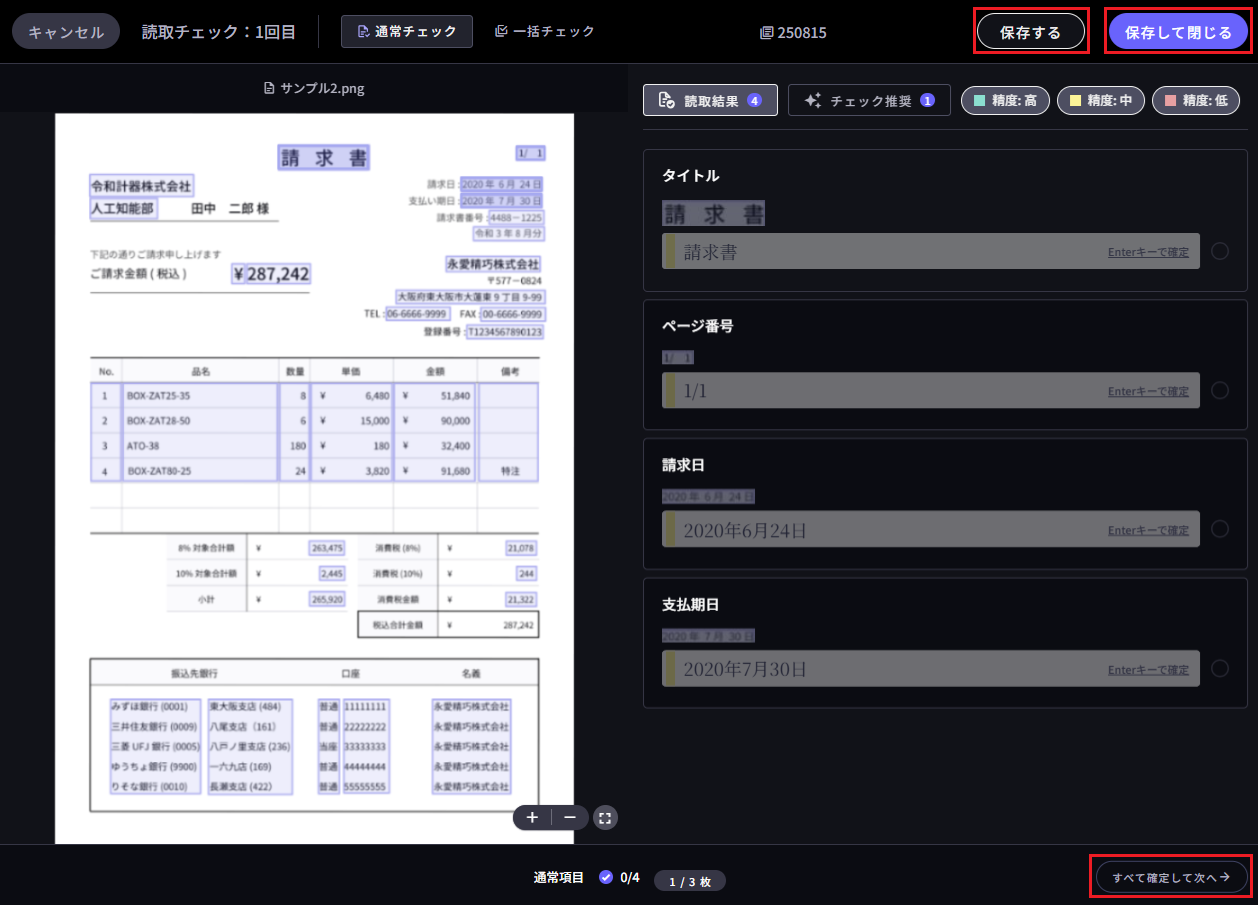Click the fit-to-screen icon on document viewer

pos(604,818)
